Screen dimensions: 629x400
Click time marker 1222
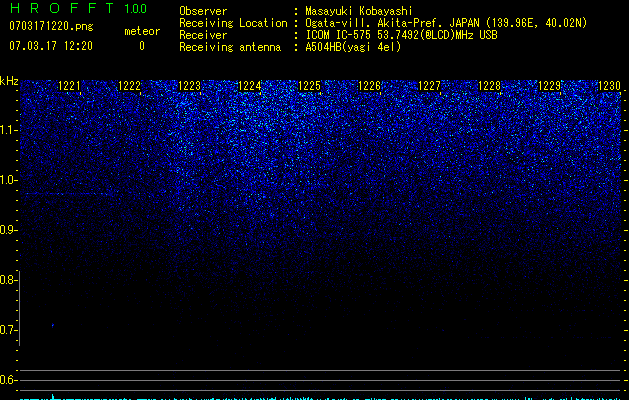(x=130, y=86)
